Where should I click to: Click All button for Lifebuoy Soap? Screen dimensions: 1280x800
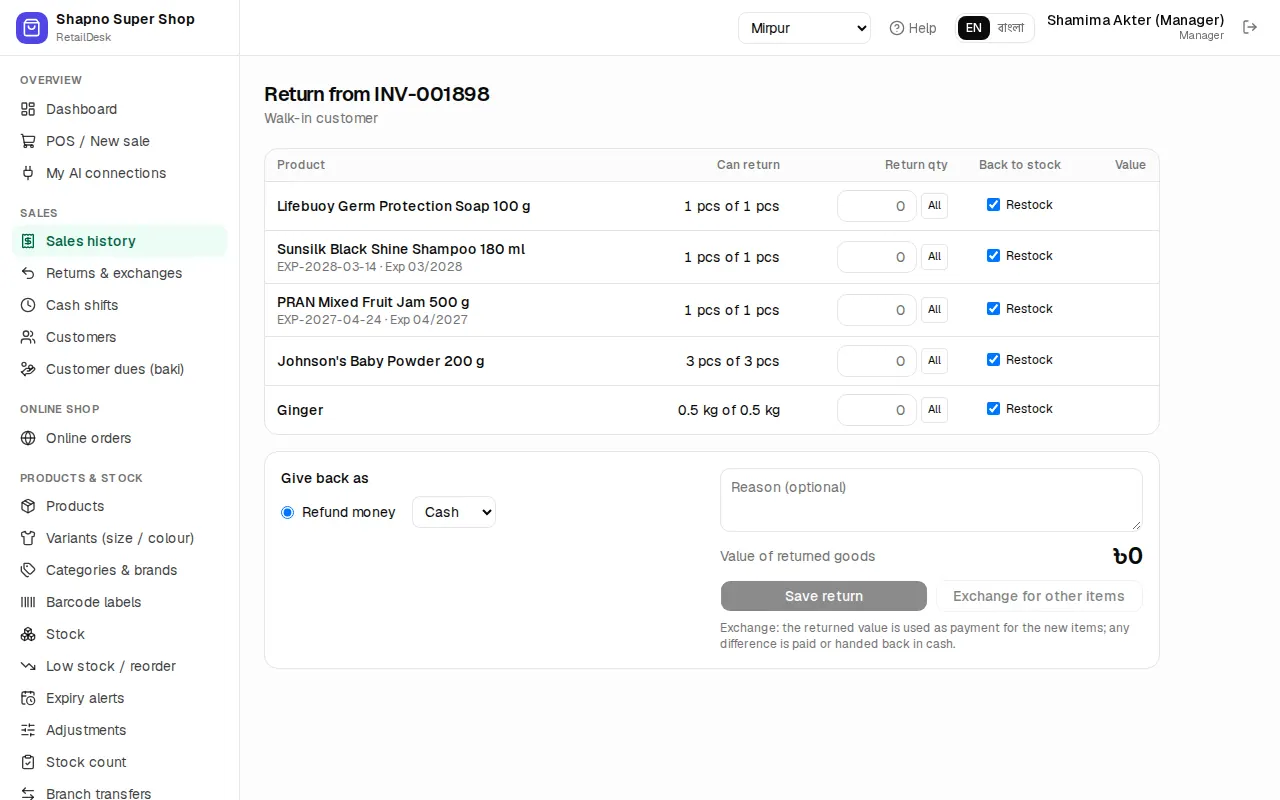934,206
